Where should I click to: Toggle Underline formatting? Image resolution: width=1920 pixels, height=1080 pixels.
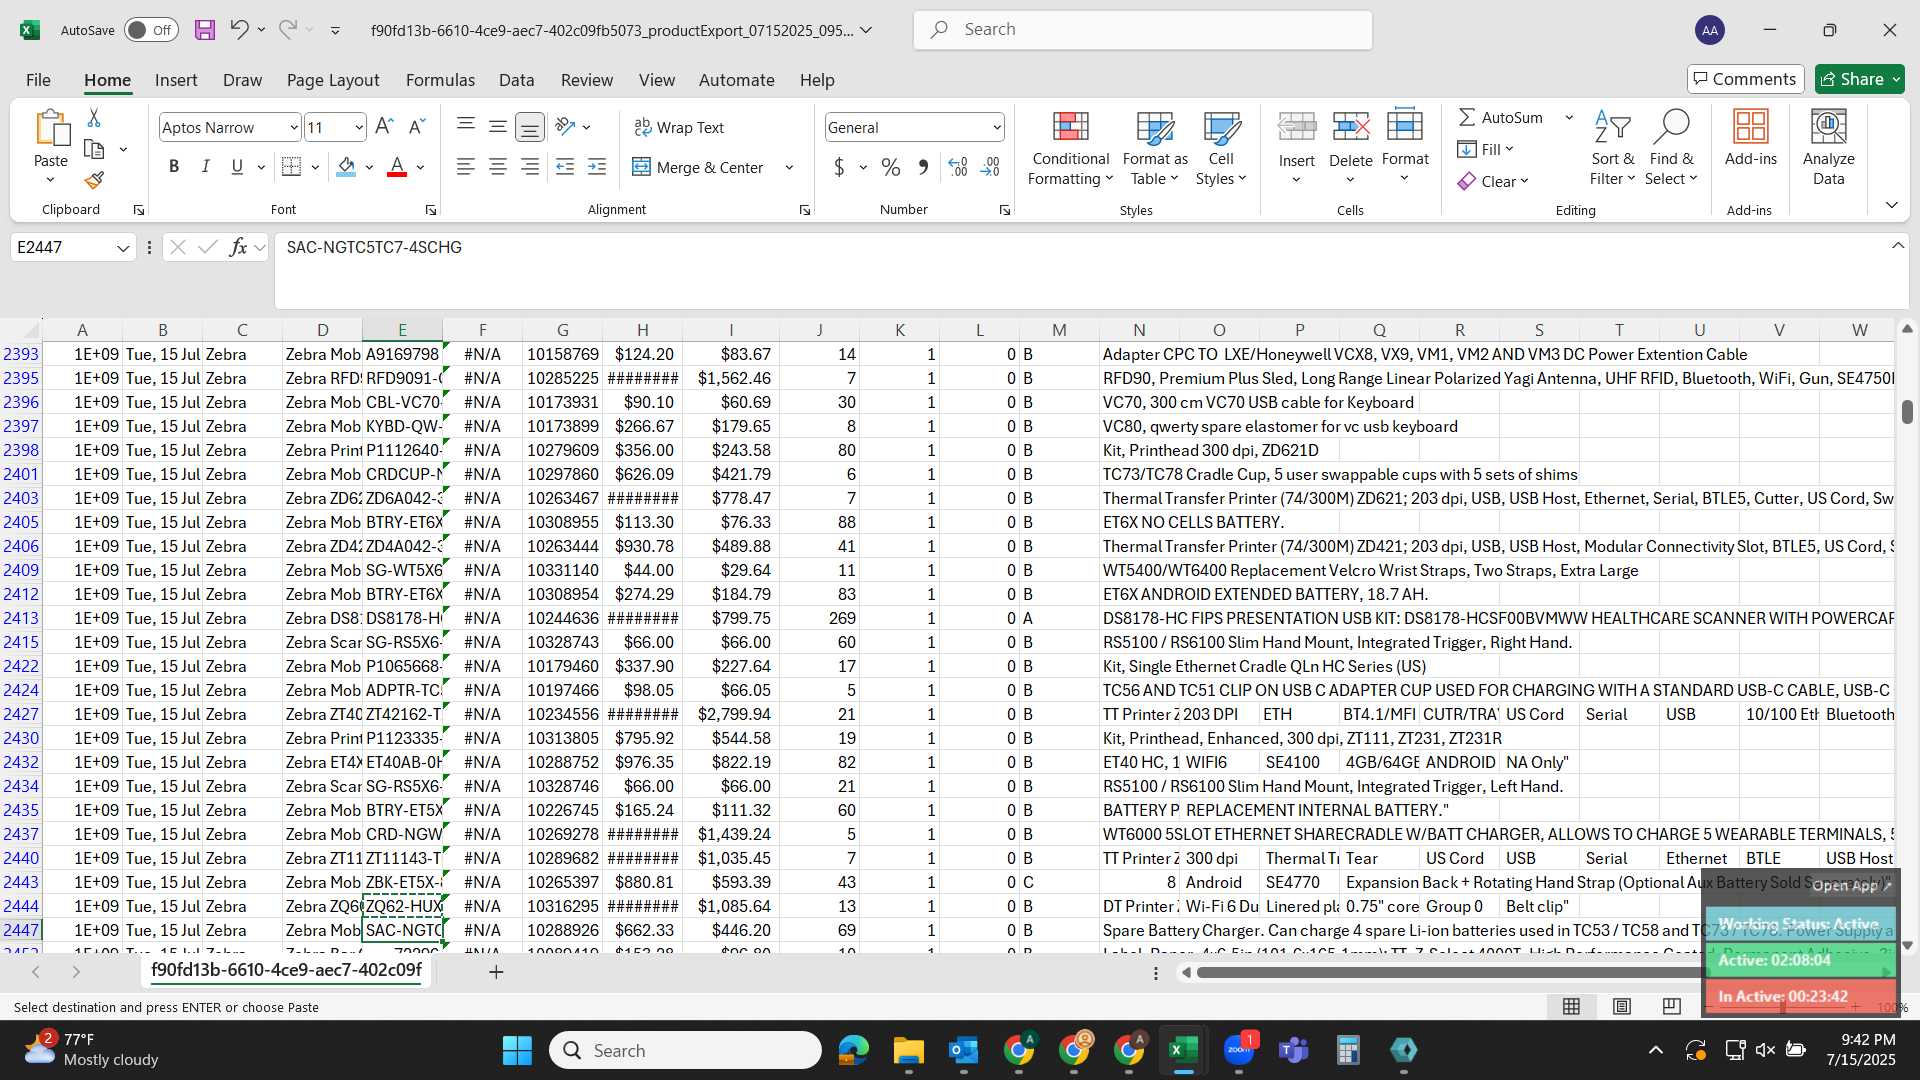(237, 167)
